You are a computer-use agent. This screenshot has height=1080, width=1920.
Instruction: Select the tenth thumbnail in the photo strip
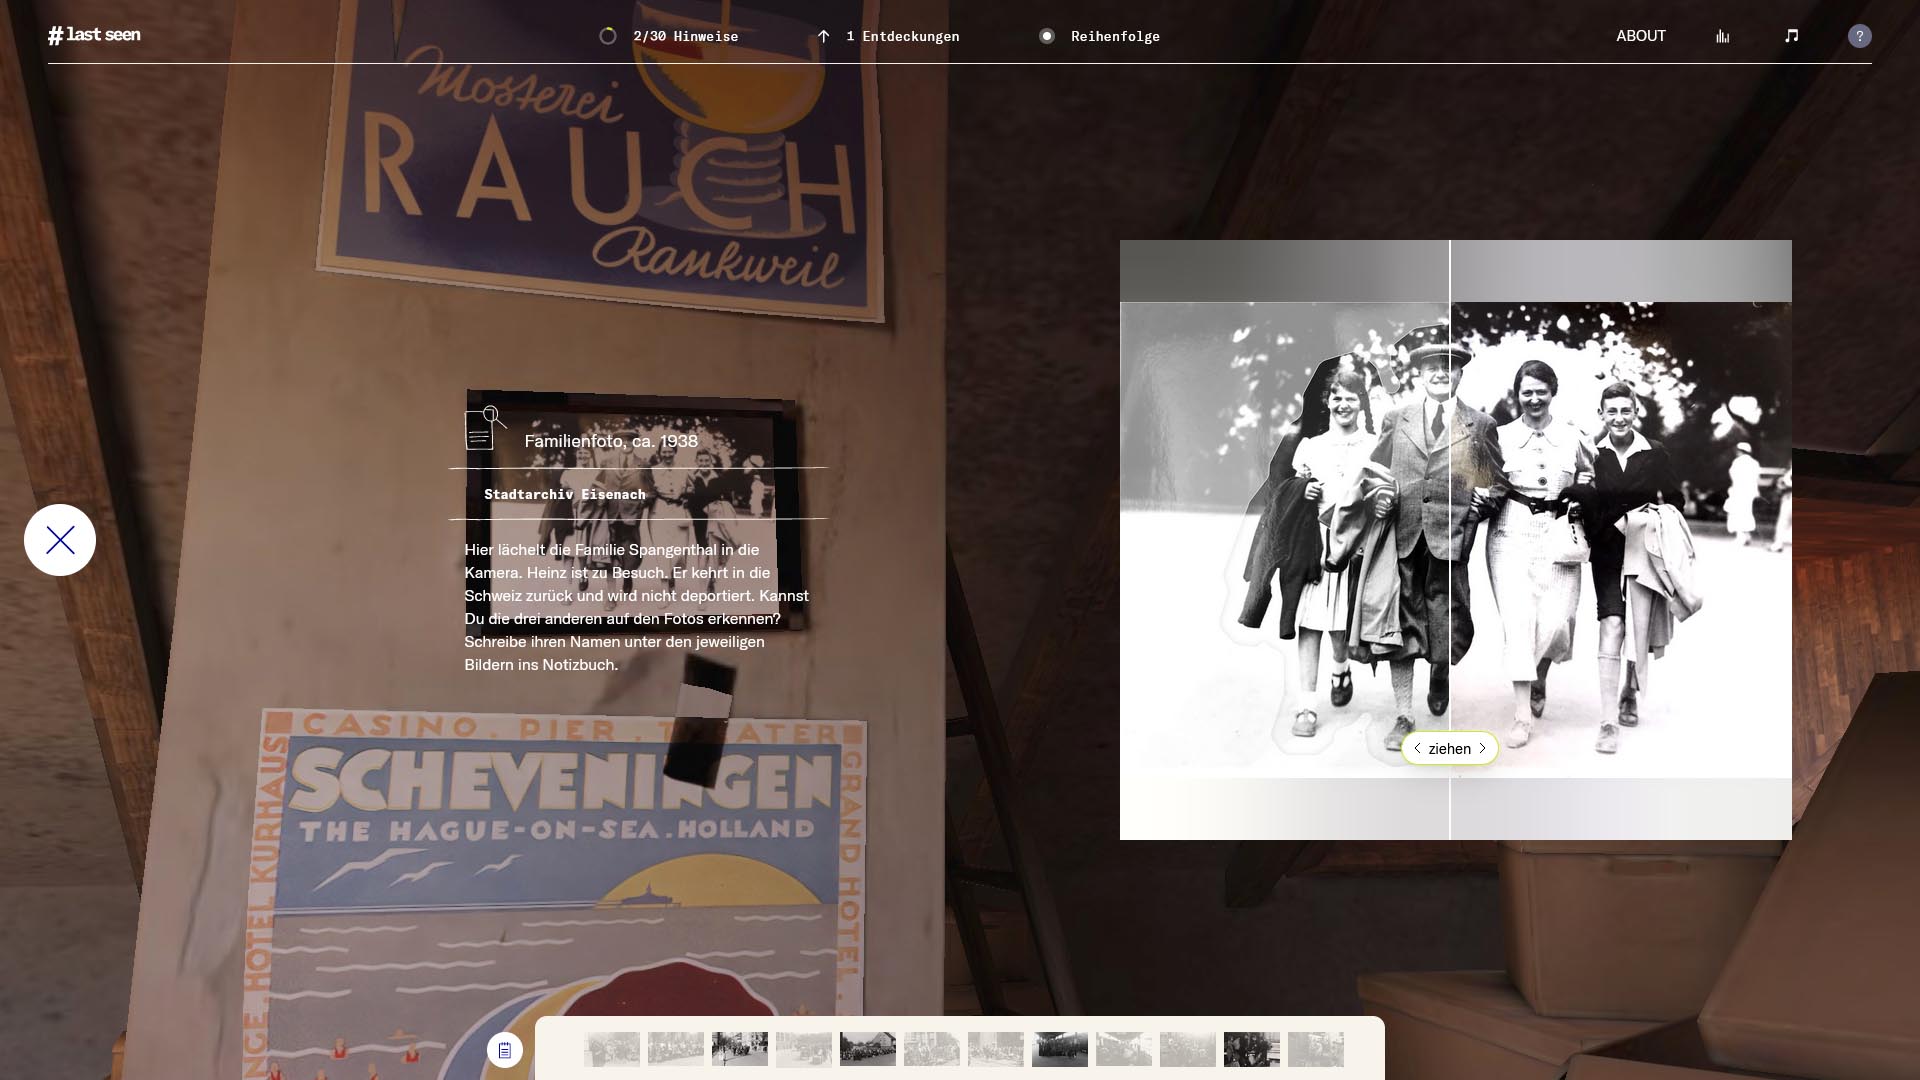(1188, 1049)
